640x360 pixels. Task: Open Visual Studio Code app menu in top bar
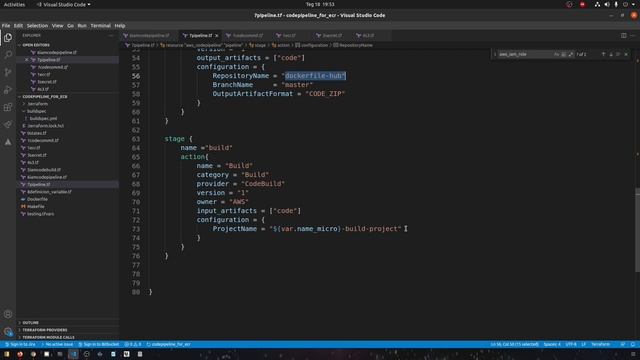(x=63, y=4)
